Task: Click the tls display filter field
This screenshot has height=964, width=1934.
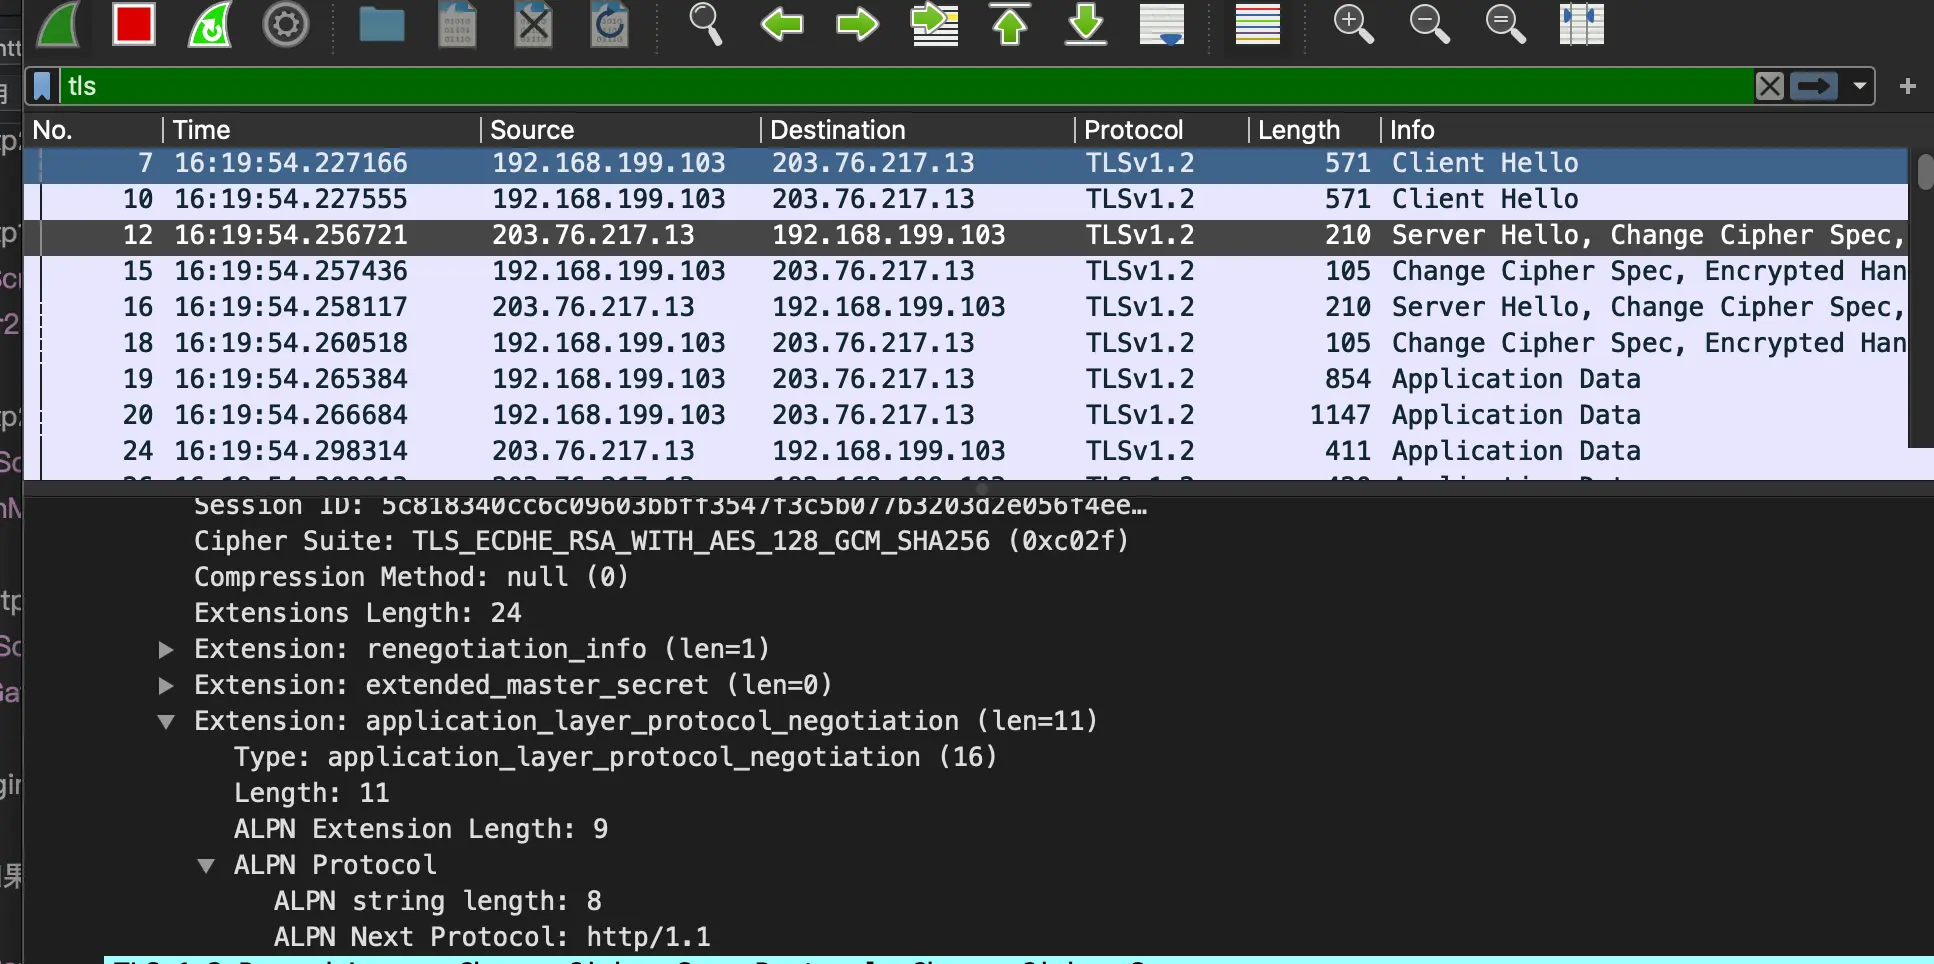Action: tap(905, 86)
